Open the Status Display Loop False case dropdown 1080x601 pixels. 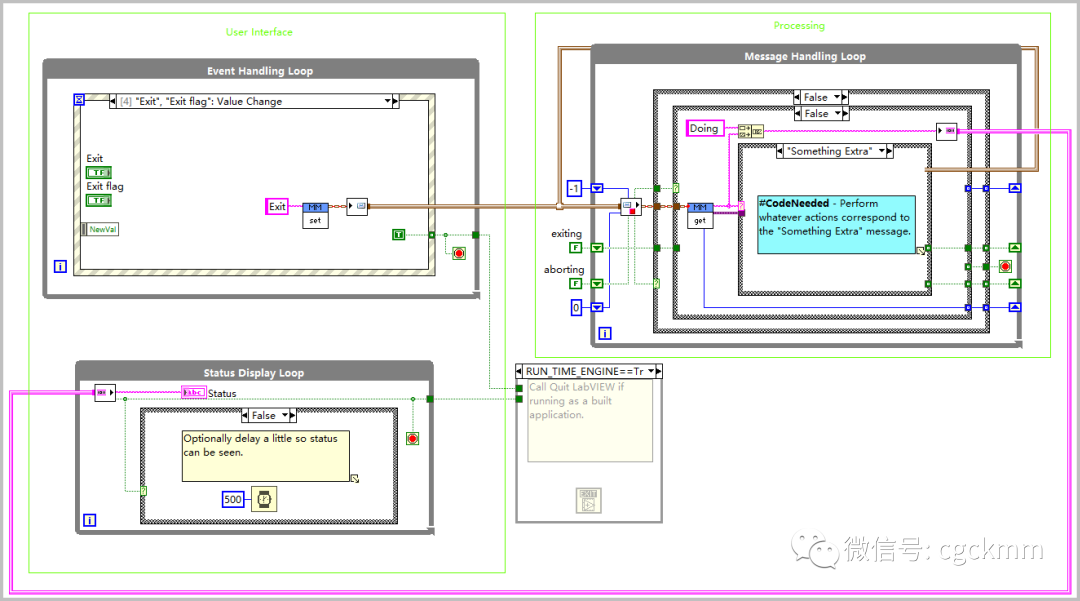[x=284, y=415]
